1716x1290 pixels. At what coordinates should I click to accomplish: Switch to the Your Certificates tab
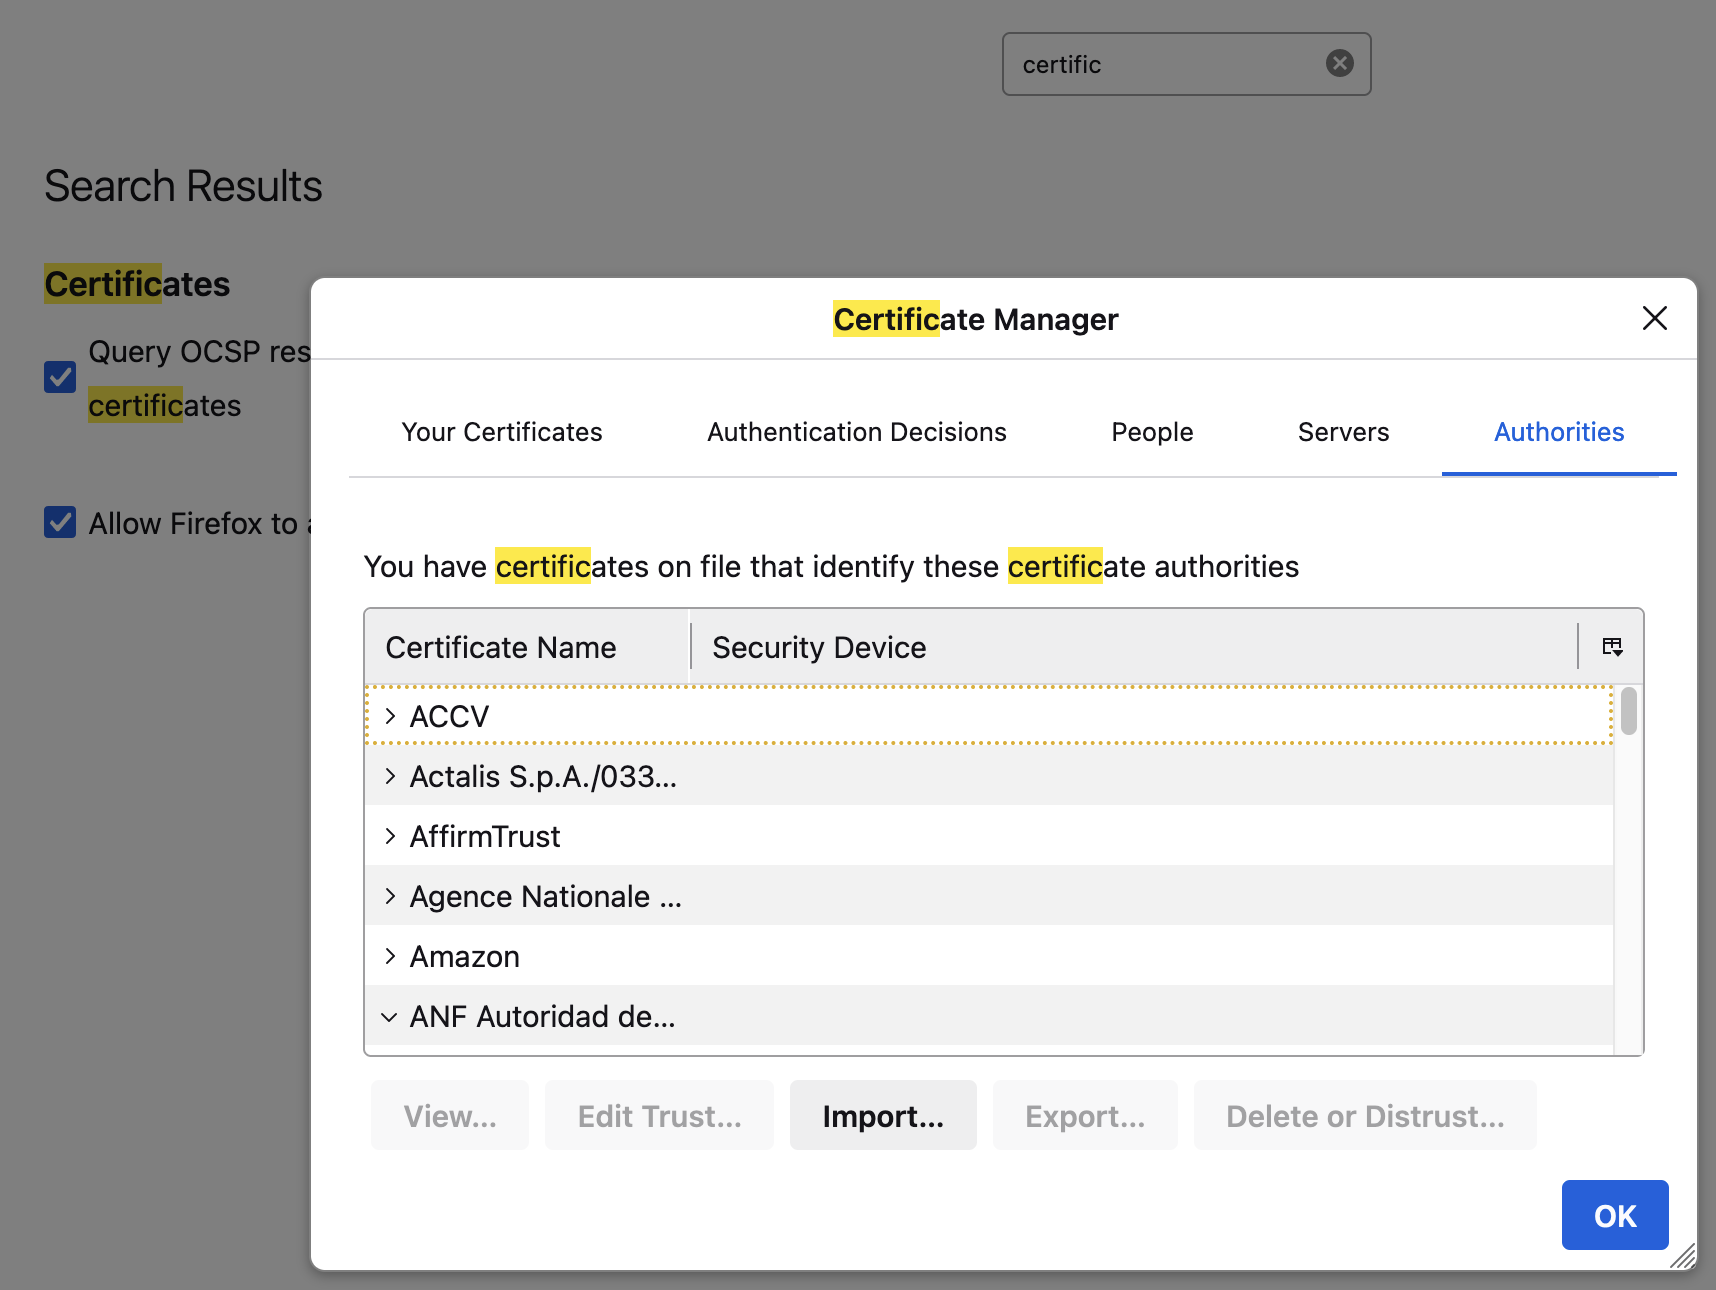501,432
